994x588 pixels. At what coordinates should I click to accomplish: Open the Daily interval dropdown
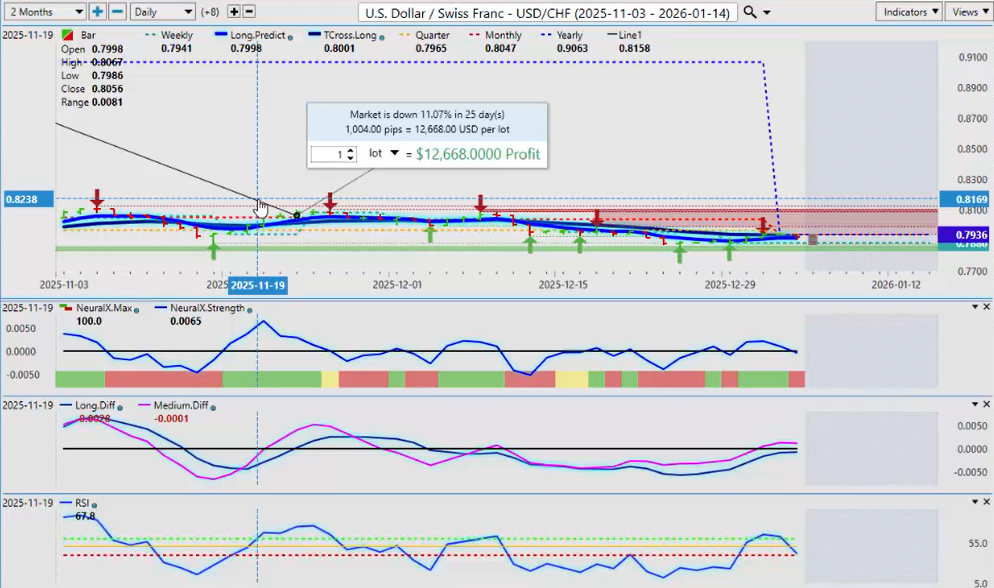click(162, 12)
